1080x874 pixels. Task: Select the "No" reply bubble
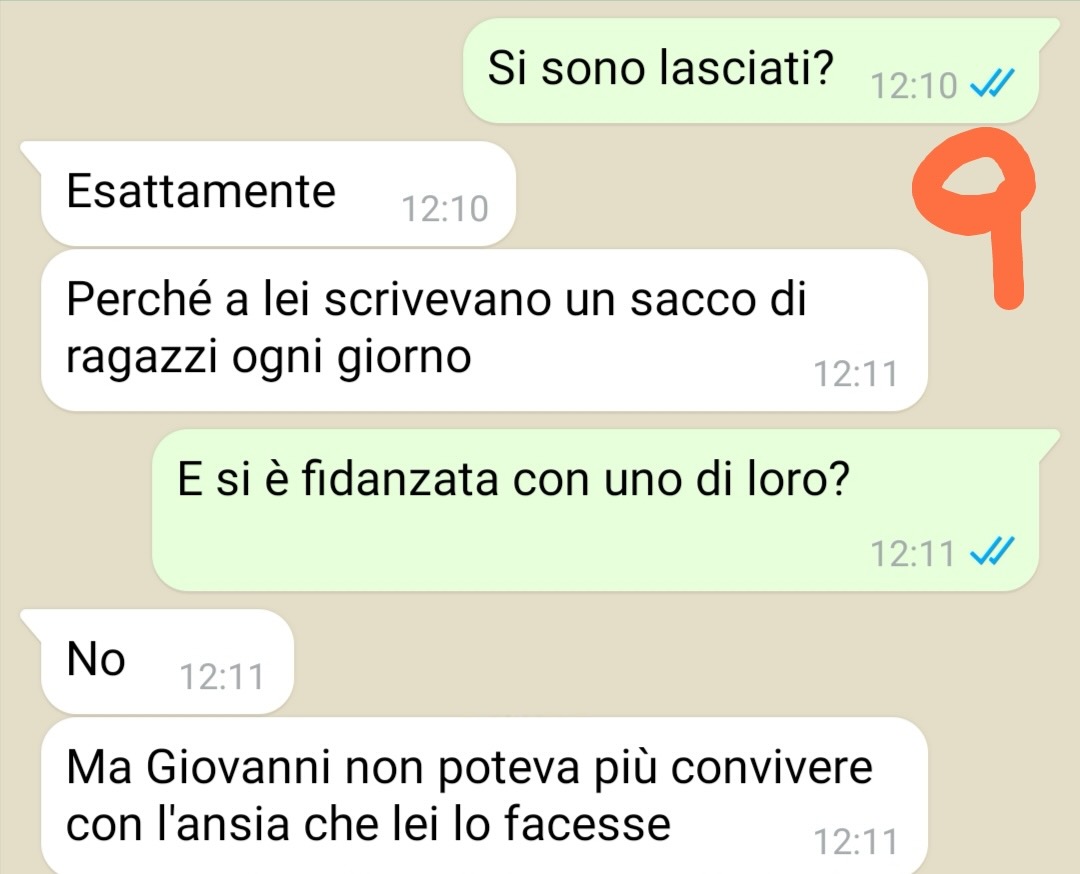point(167,662)
